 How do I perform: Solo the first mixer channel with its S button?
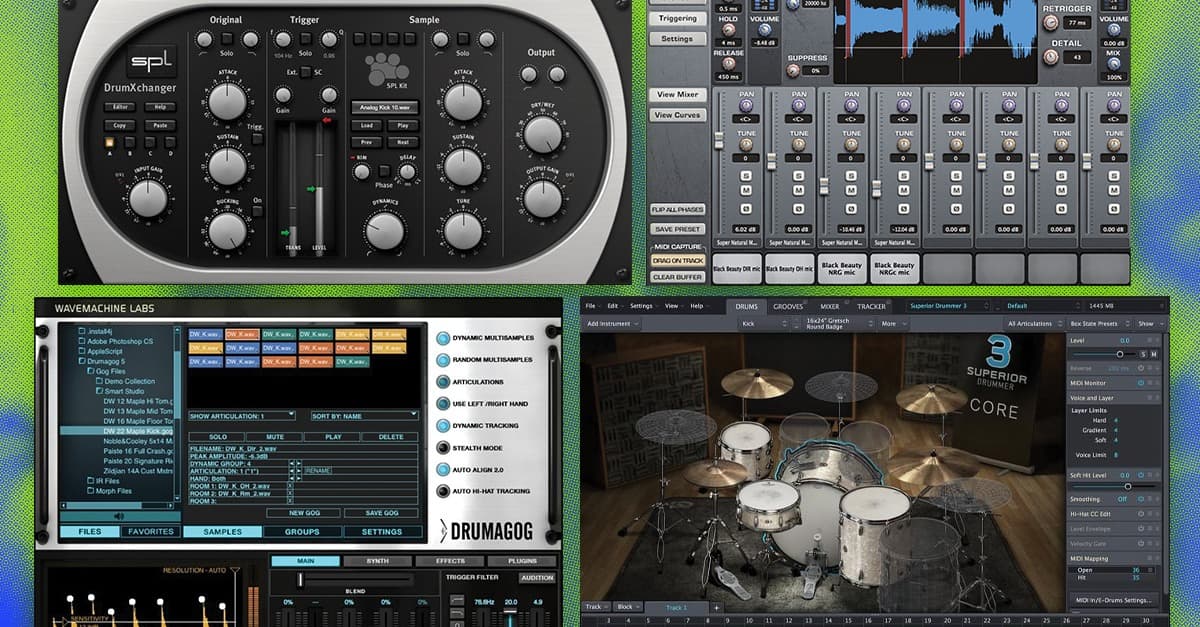(745, 176)
